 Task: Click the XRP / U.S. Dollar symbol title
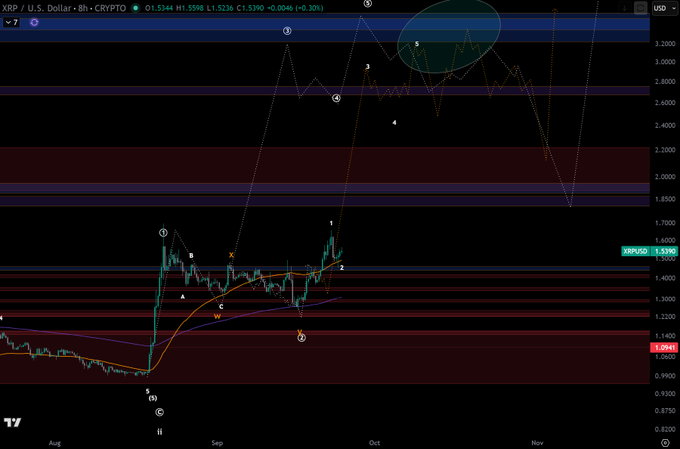pos(37,8)
